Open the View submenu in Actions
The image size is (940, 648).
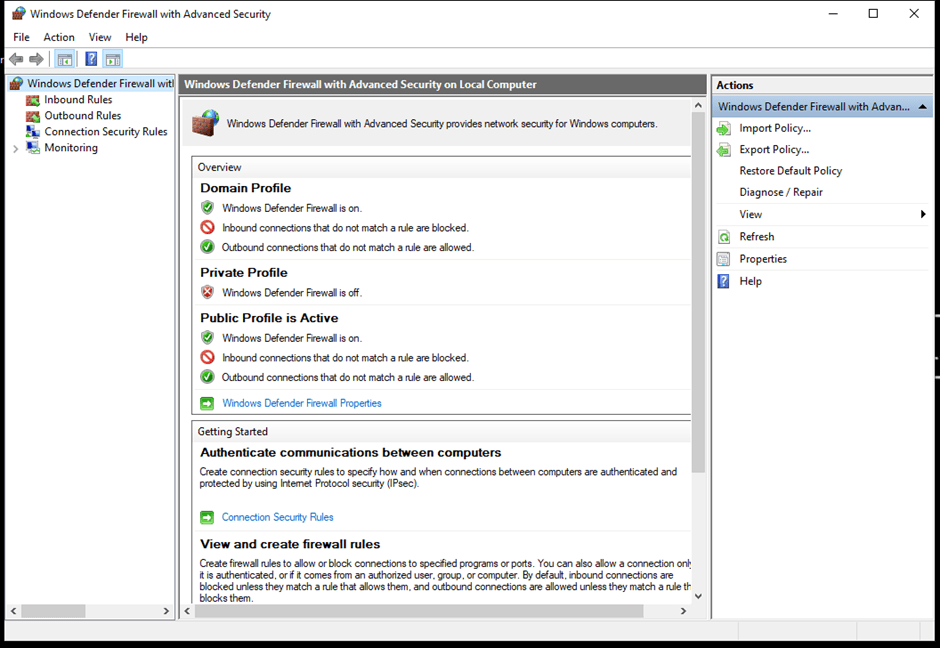point(750,214)
